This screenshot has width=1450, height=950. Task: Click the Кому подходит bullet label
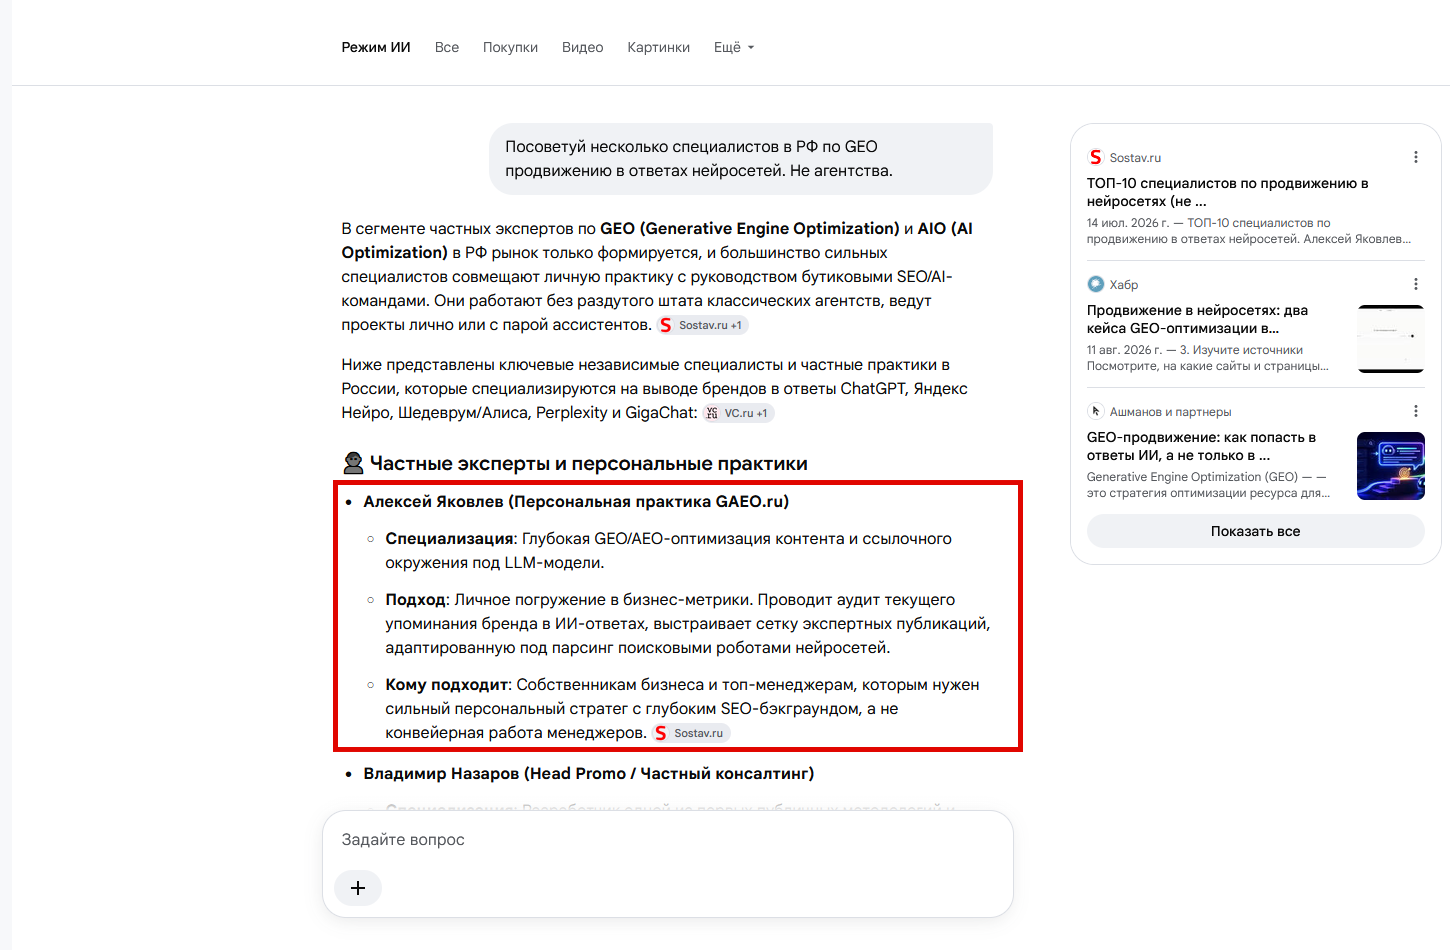point(446,684)
